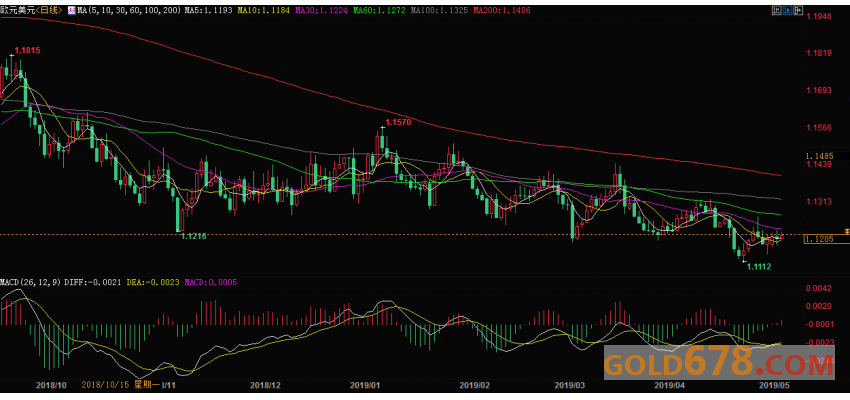Click the 1.1815 high price label

(x=28, y=50)
